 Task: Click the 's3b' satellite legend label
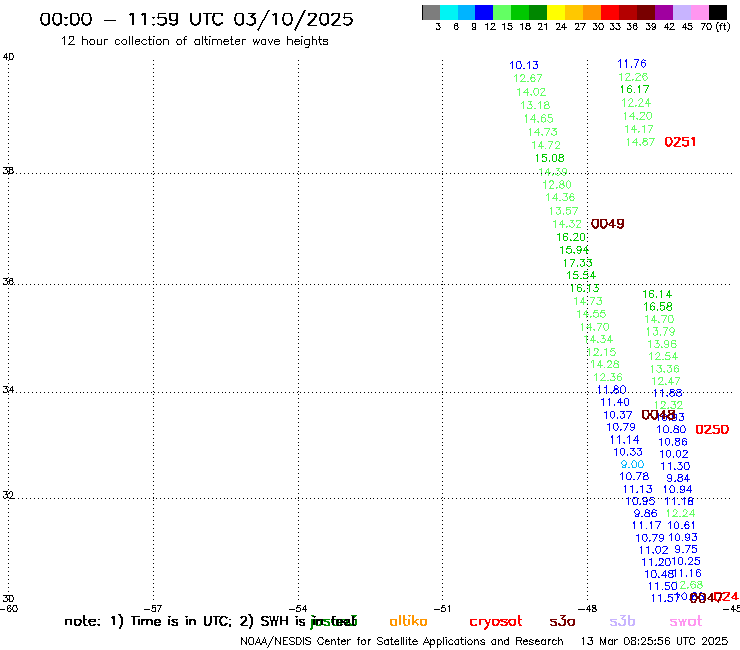(622, 621)
